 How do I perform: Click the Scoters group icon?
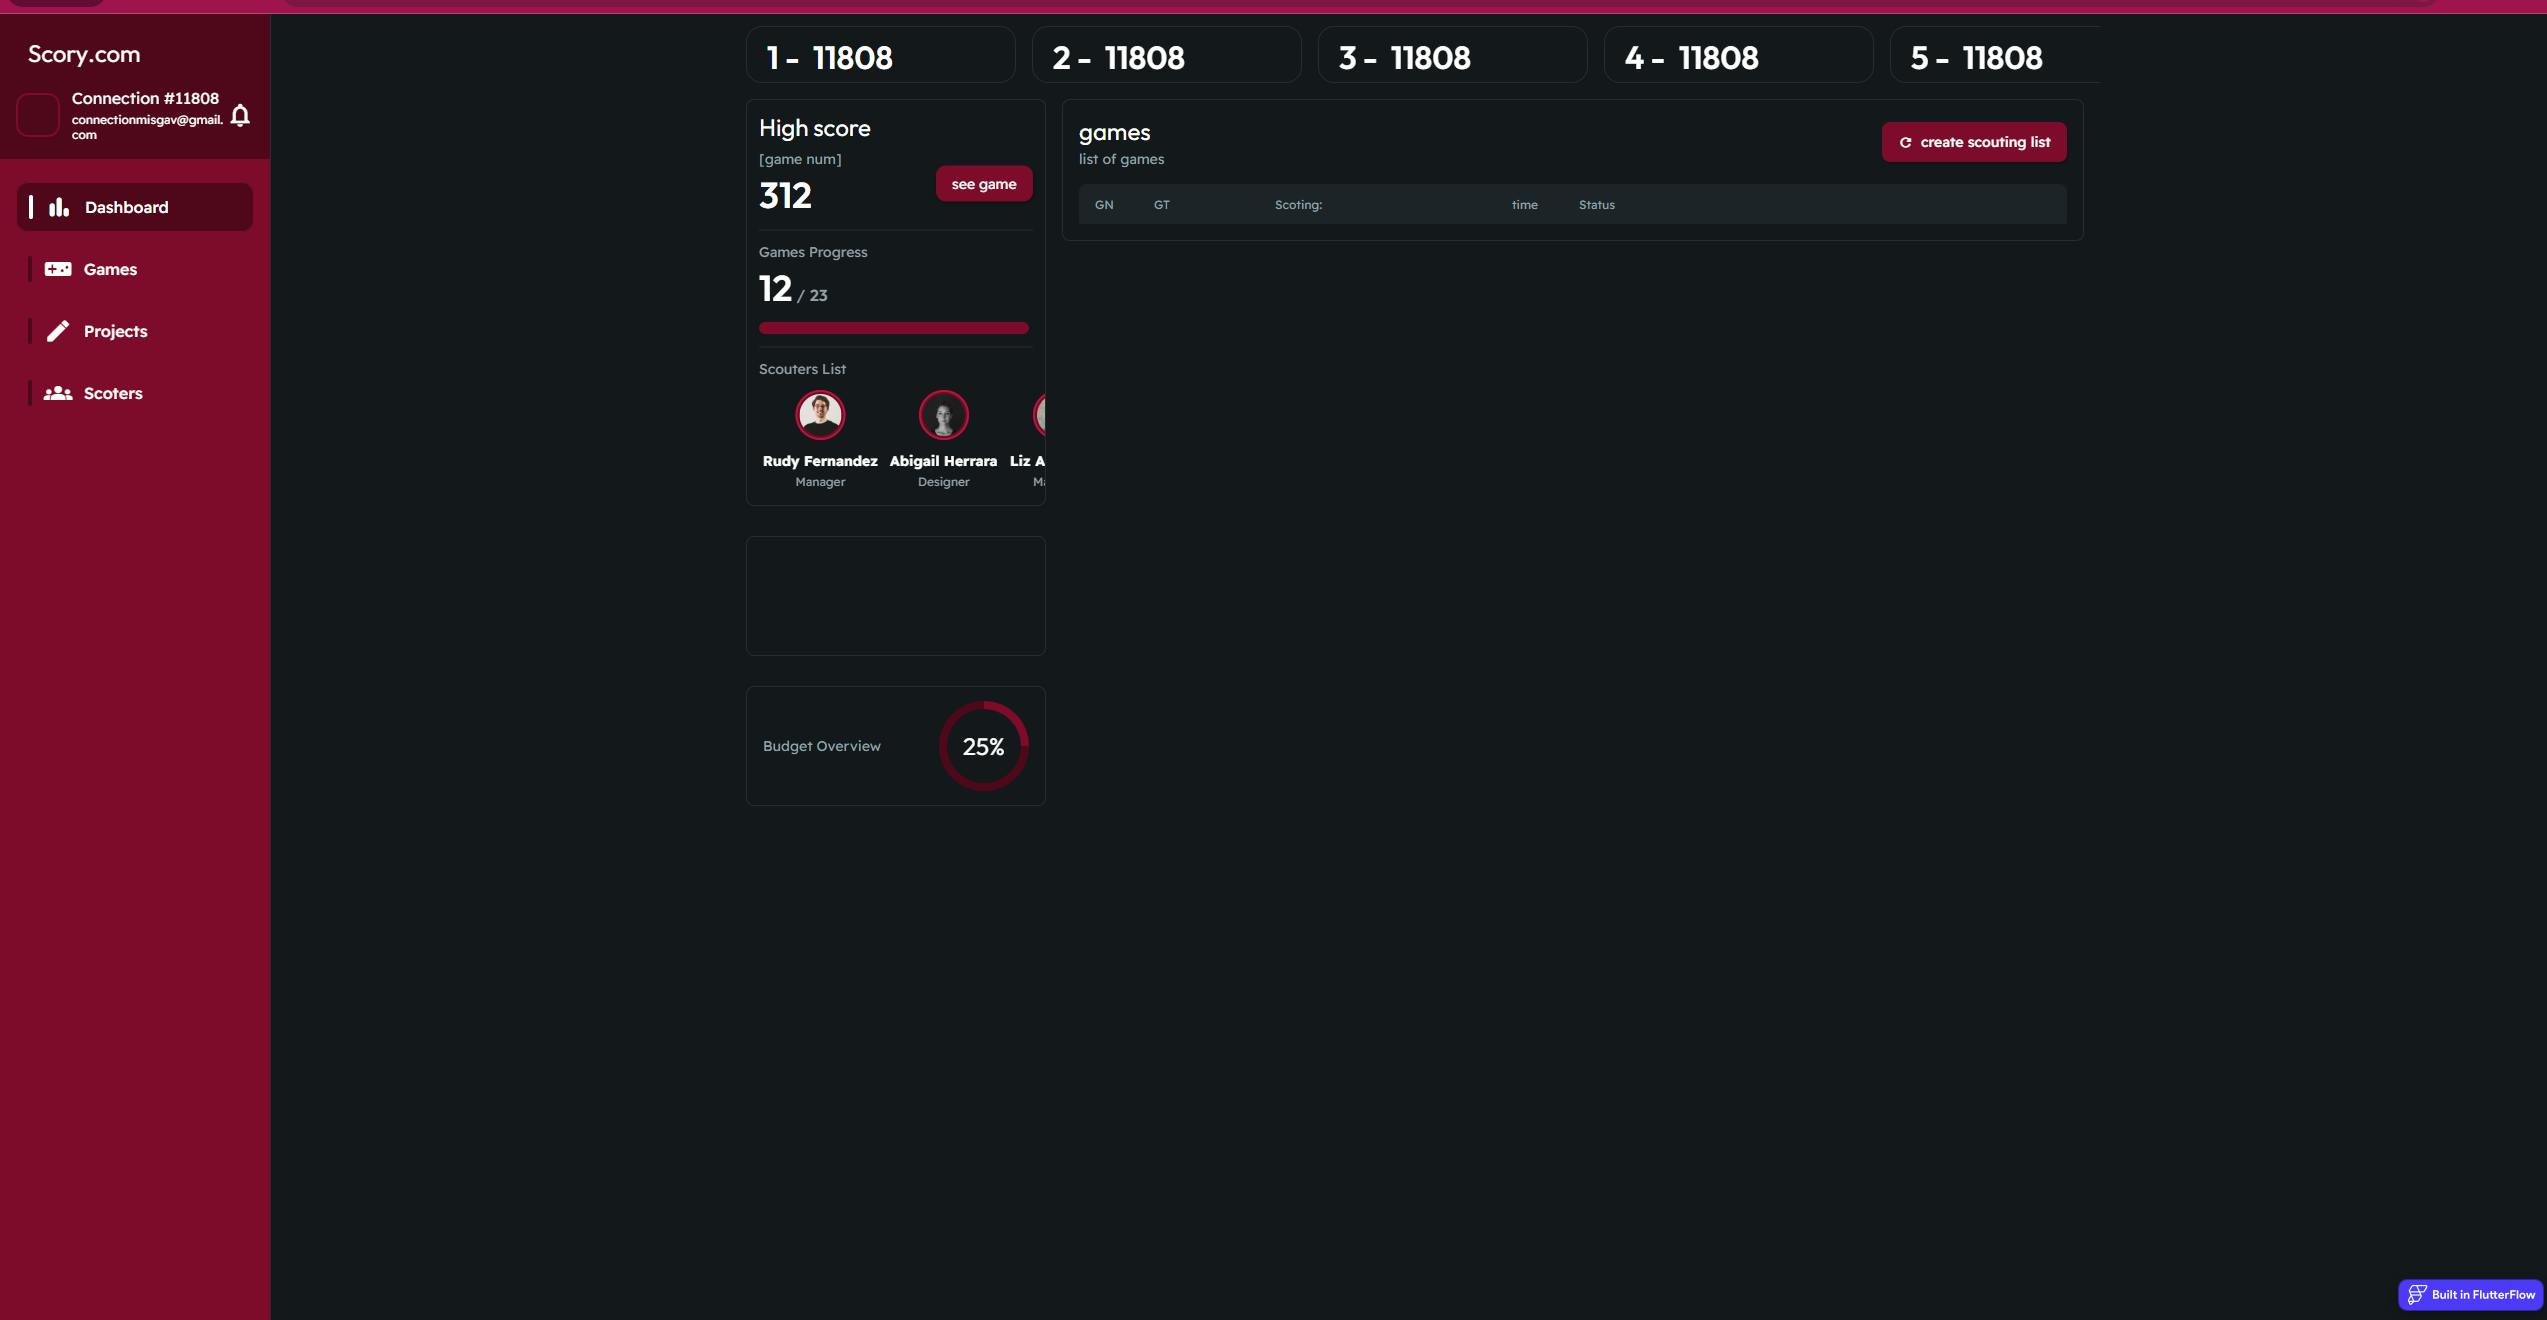pyautogui.click(x=58, y=393)
